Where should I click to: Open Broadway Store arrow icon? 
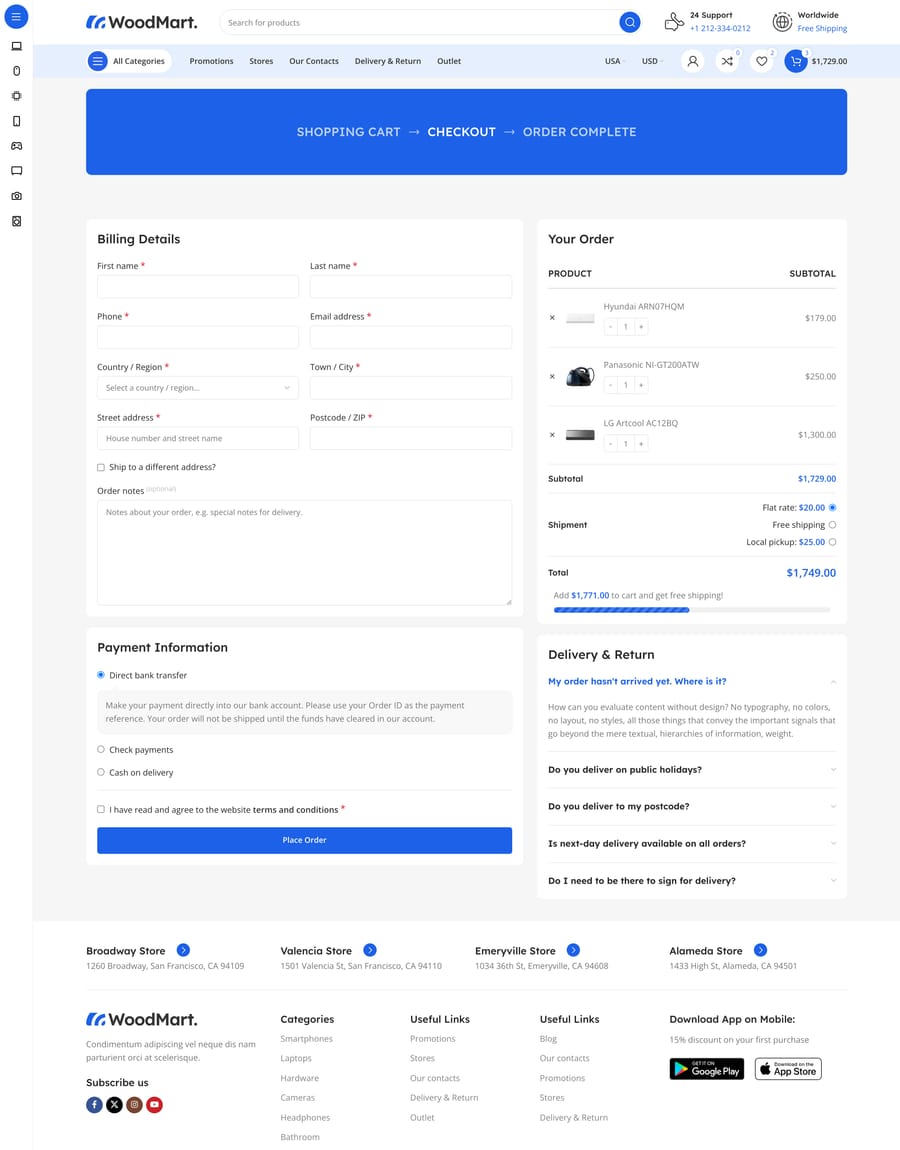click(x=183, y=950)
